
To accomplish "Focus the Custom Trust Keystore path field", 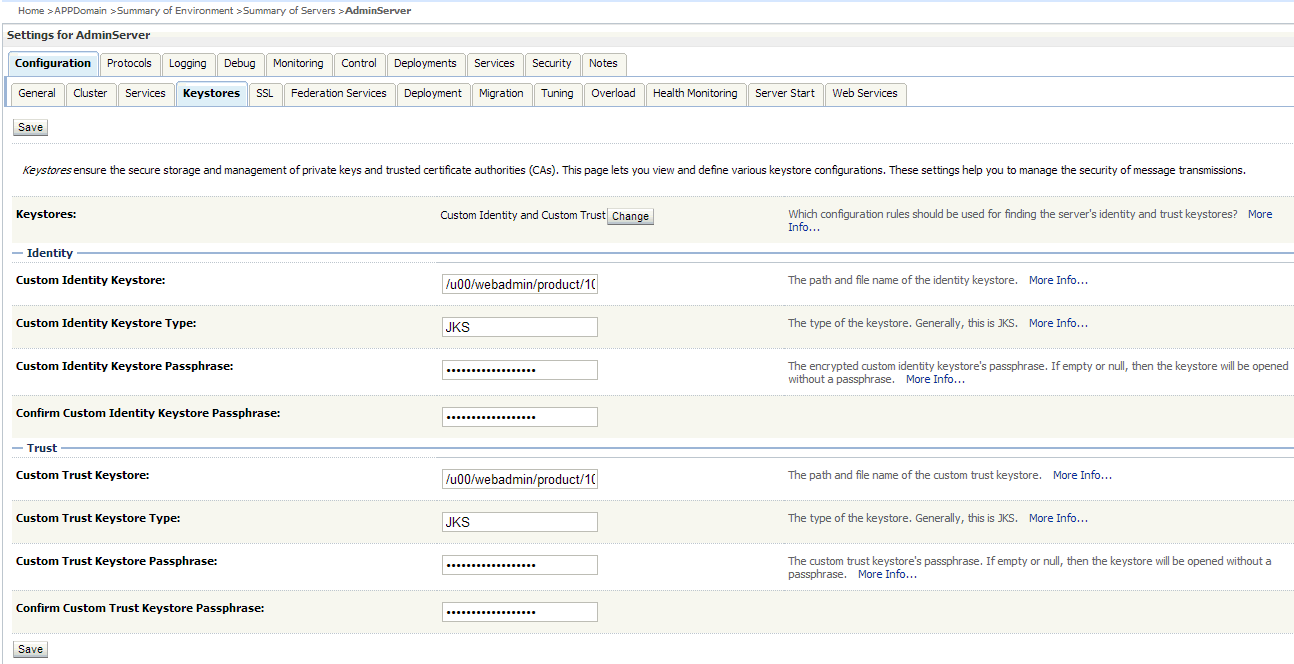I will pyautogui.click(x=520, y=479).
